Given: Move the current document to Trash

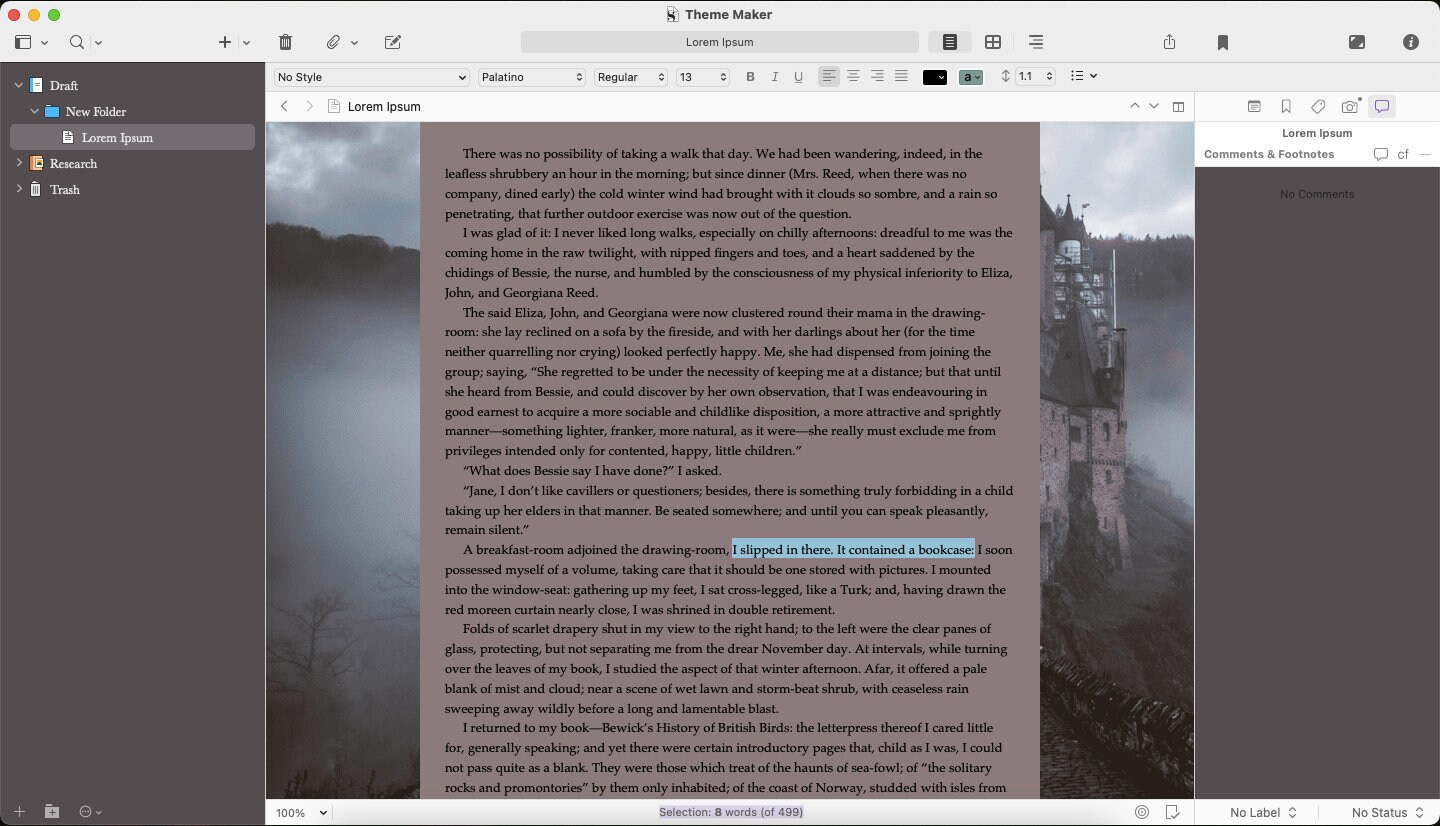Looking at the screenshot, I should [x=285, y=42].
